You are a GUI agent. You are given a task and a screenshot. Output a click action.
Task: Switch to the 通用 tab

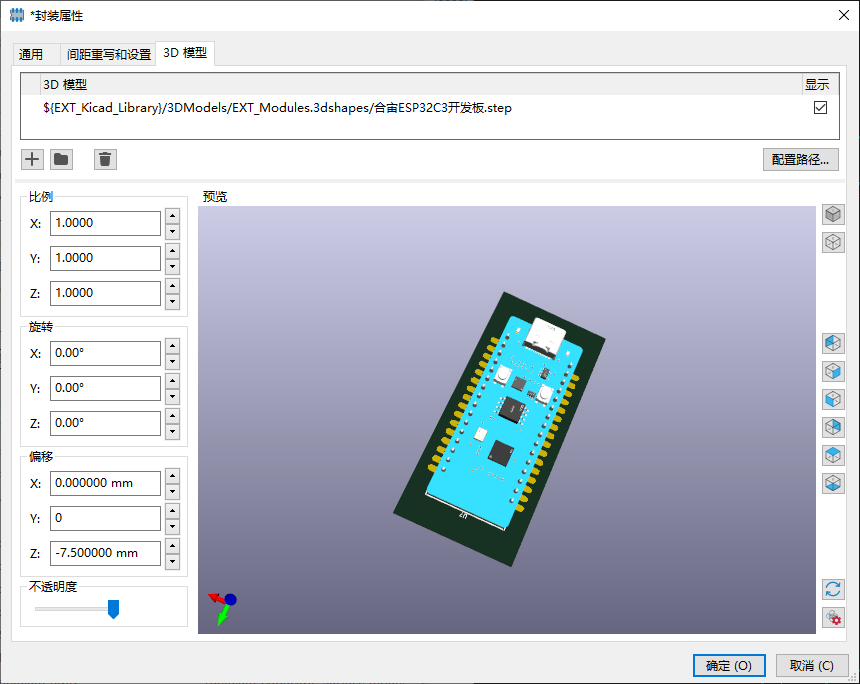tap(31, 54)
